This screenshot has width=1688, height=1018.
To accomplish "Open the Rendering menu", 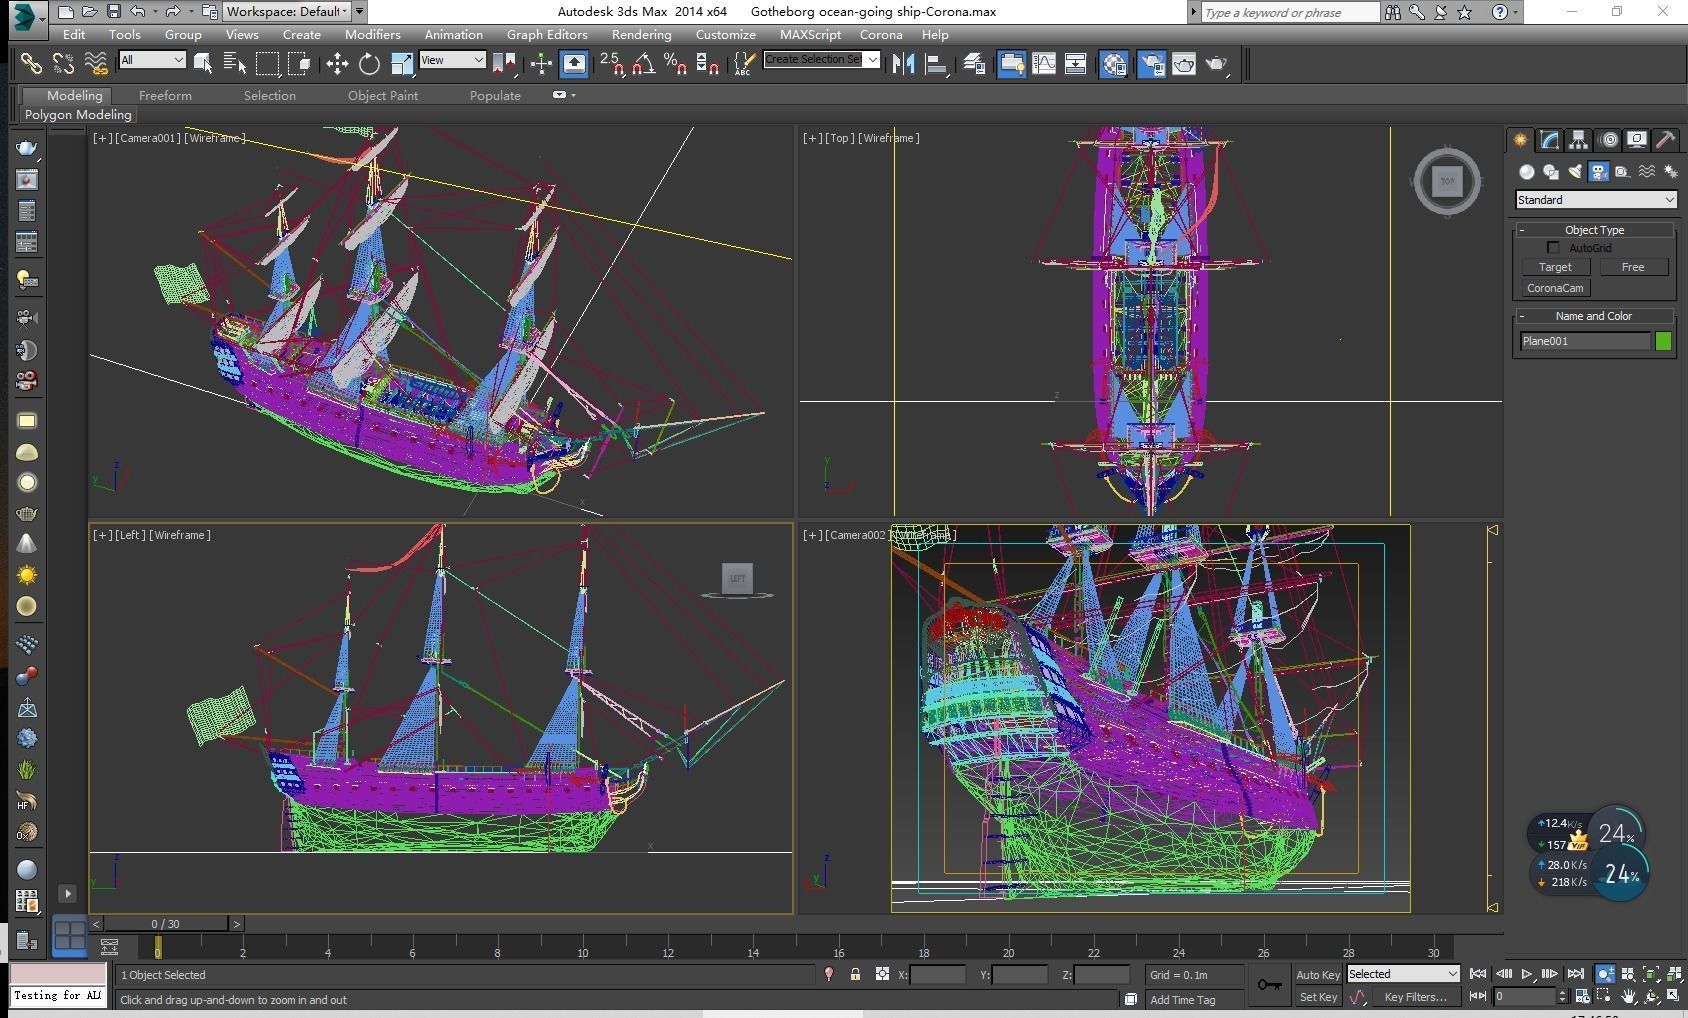I will click(x=641, y=34).
